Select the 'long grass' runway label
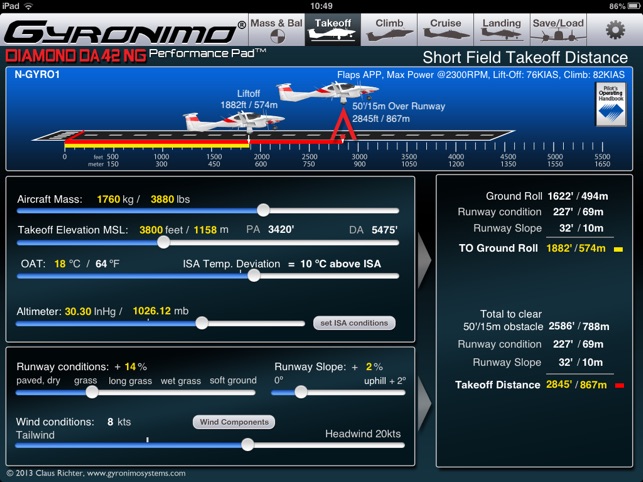 pos(130,381)
